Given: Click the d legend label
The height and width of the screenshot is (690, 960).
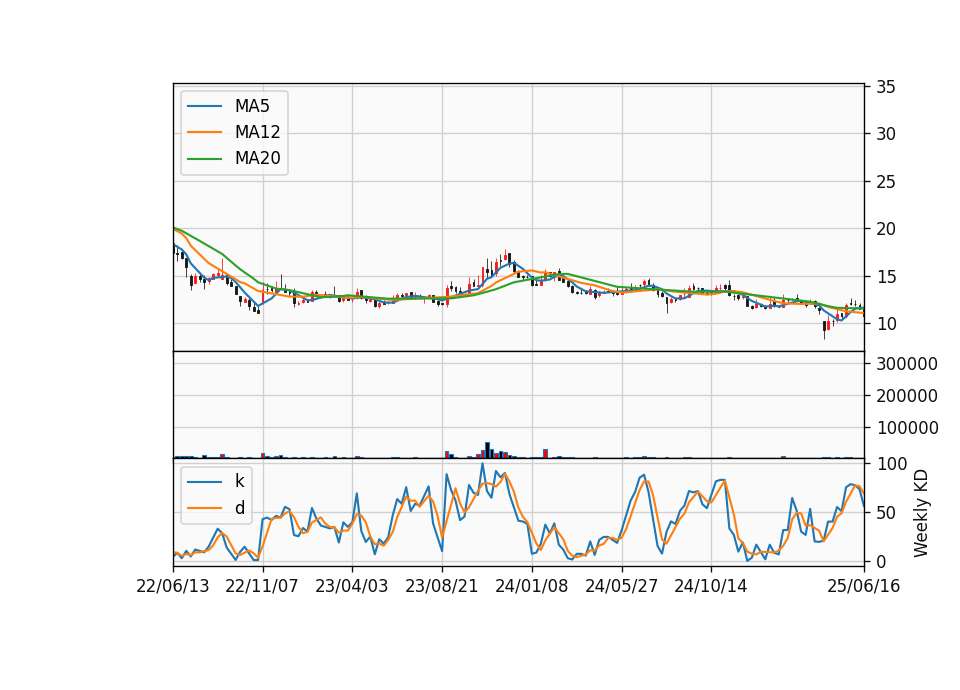Looking at the screenshot, I should pyautogui.click(x=239, y=508).
